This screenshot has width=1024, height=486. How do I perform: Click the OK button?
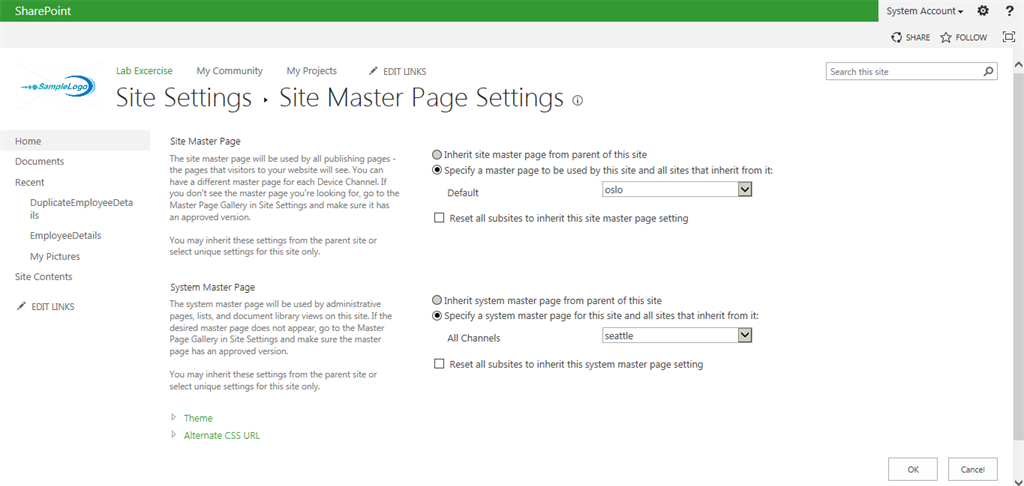[x=913, y=469]
